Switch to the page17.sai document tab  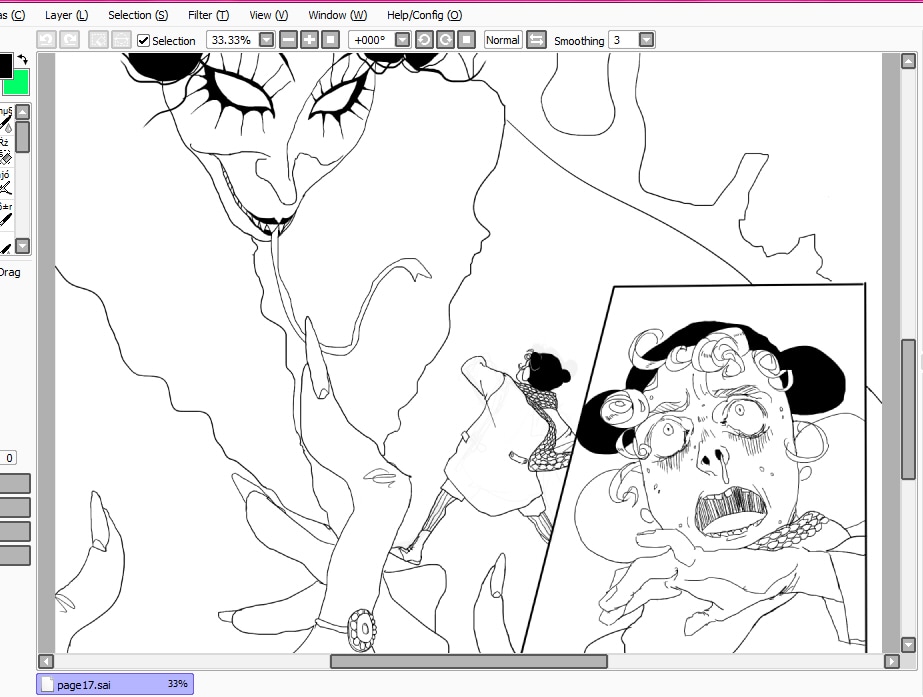click(114, 684)
